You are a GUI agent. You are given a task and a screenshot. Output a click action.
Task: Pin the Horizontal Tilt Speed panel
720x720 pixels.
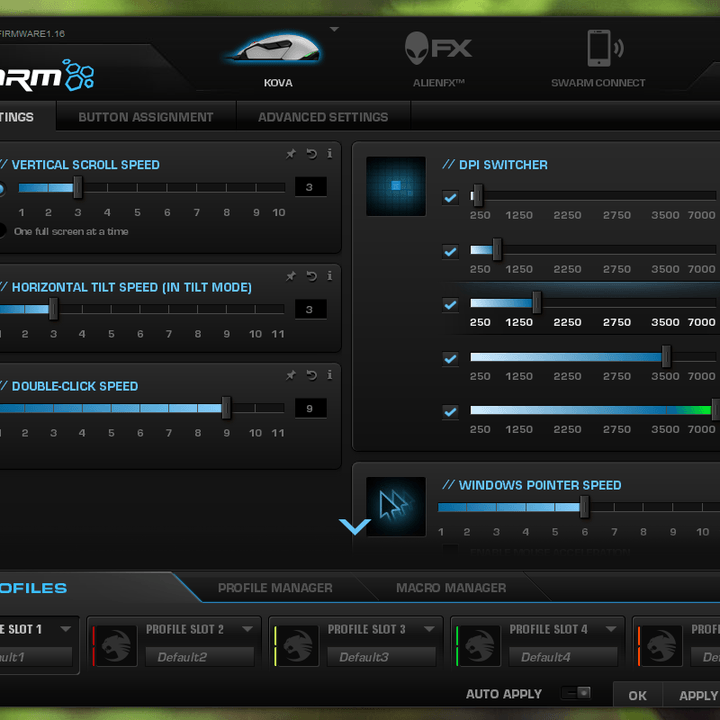point(291,276)
